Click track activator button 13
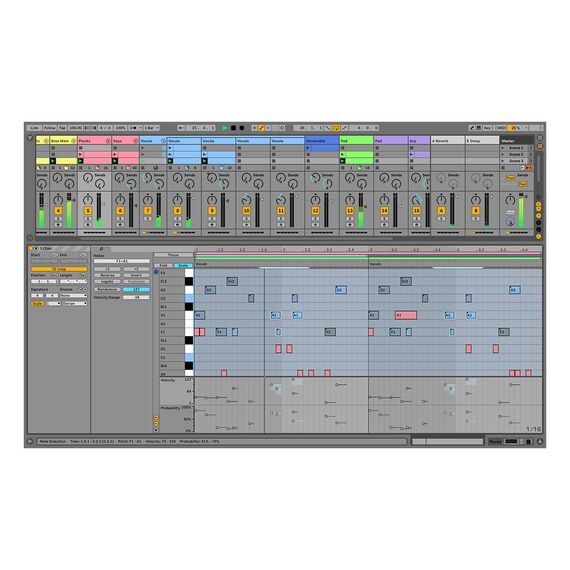Screen dimensions: 570x570 pos(350,210)
